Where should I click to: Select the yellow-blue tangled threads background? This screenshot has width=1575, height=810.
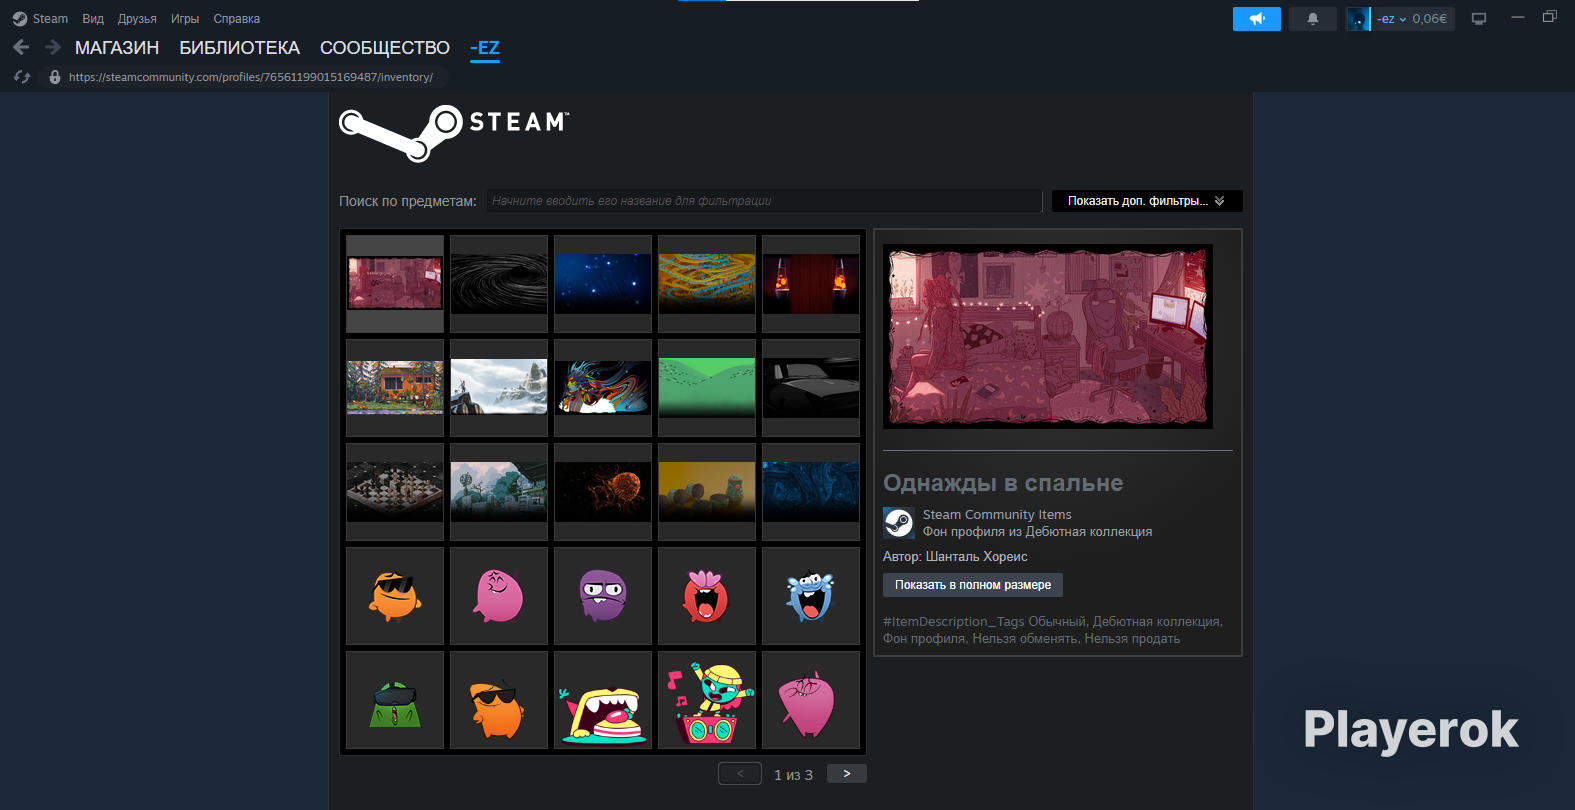coord(707,284)
